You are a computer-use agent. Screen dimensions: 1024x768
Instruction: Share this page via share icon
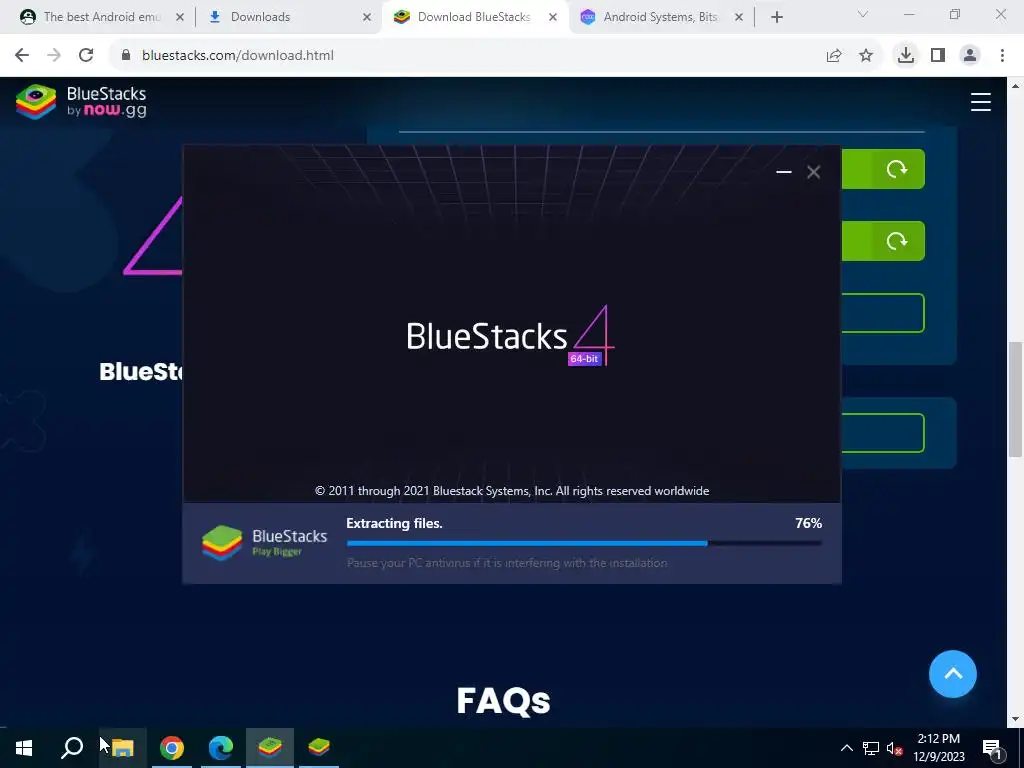coord(834,56)
